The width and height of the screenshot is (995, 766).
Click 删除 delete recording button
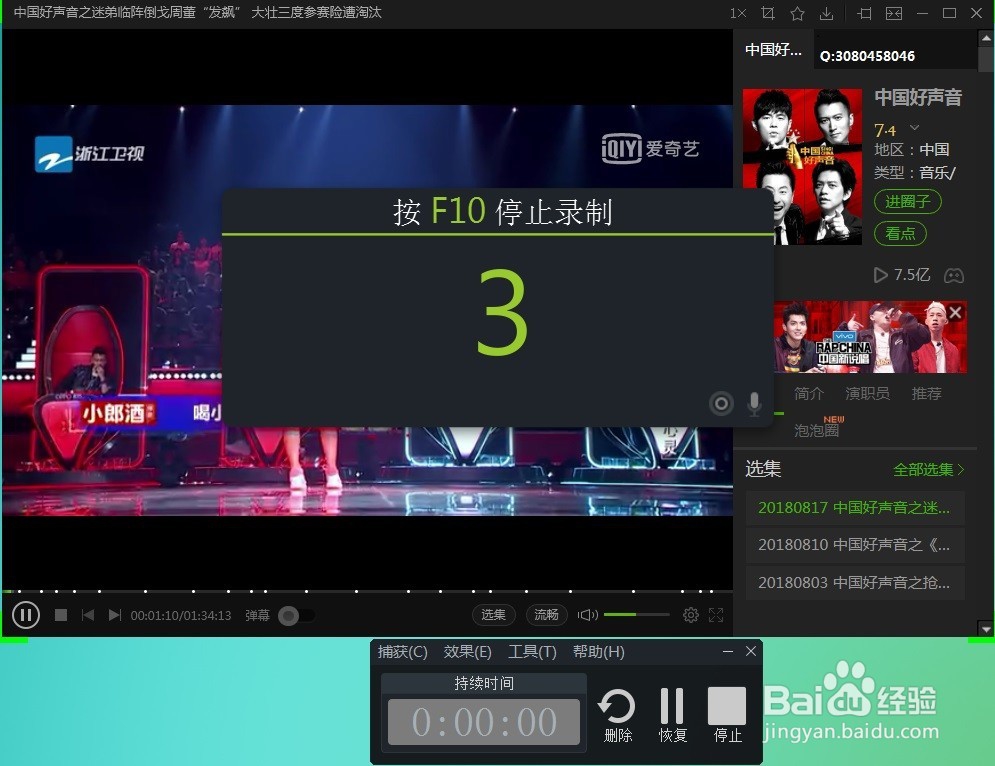(617, 715)
